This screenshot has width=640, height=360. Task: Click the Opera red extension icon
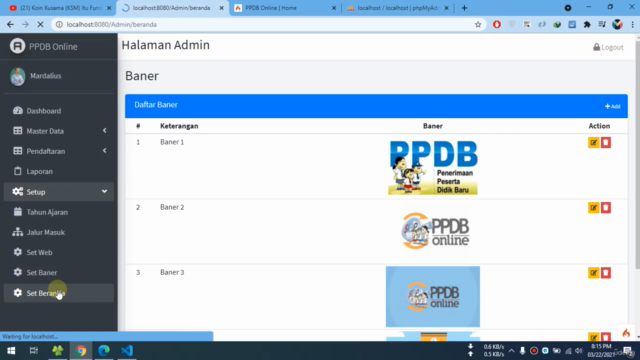tap(497, 24)
